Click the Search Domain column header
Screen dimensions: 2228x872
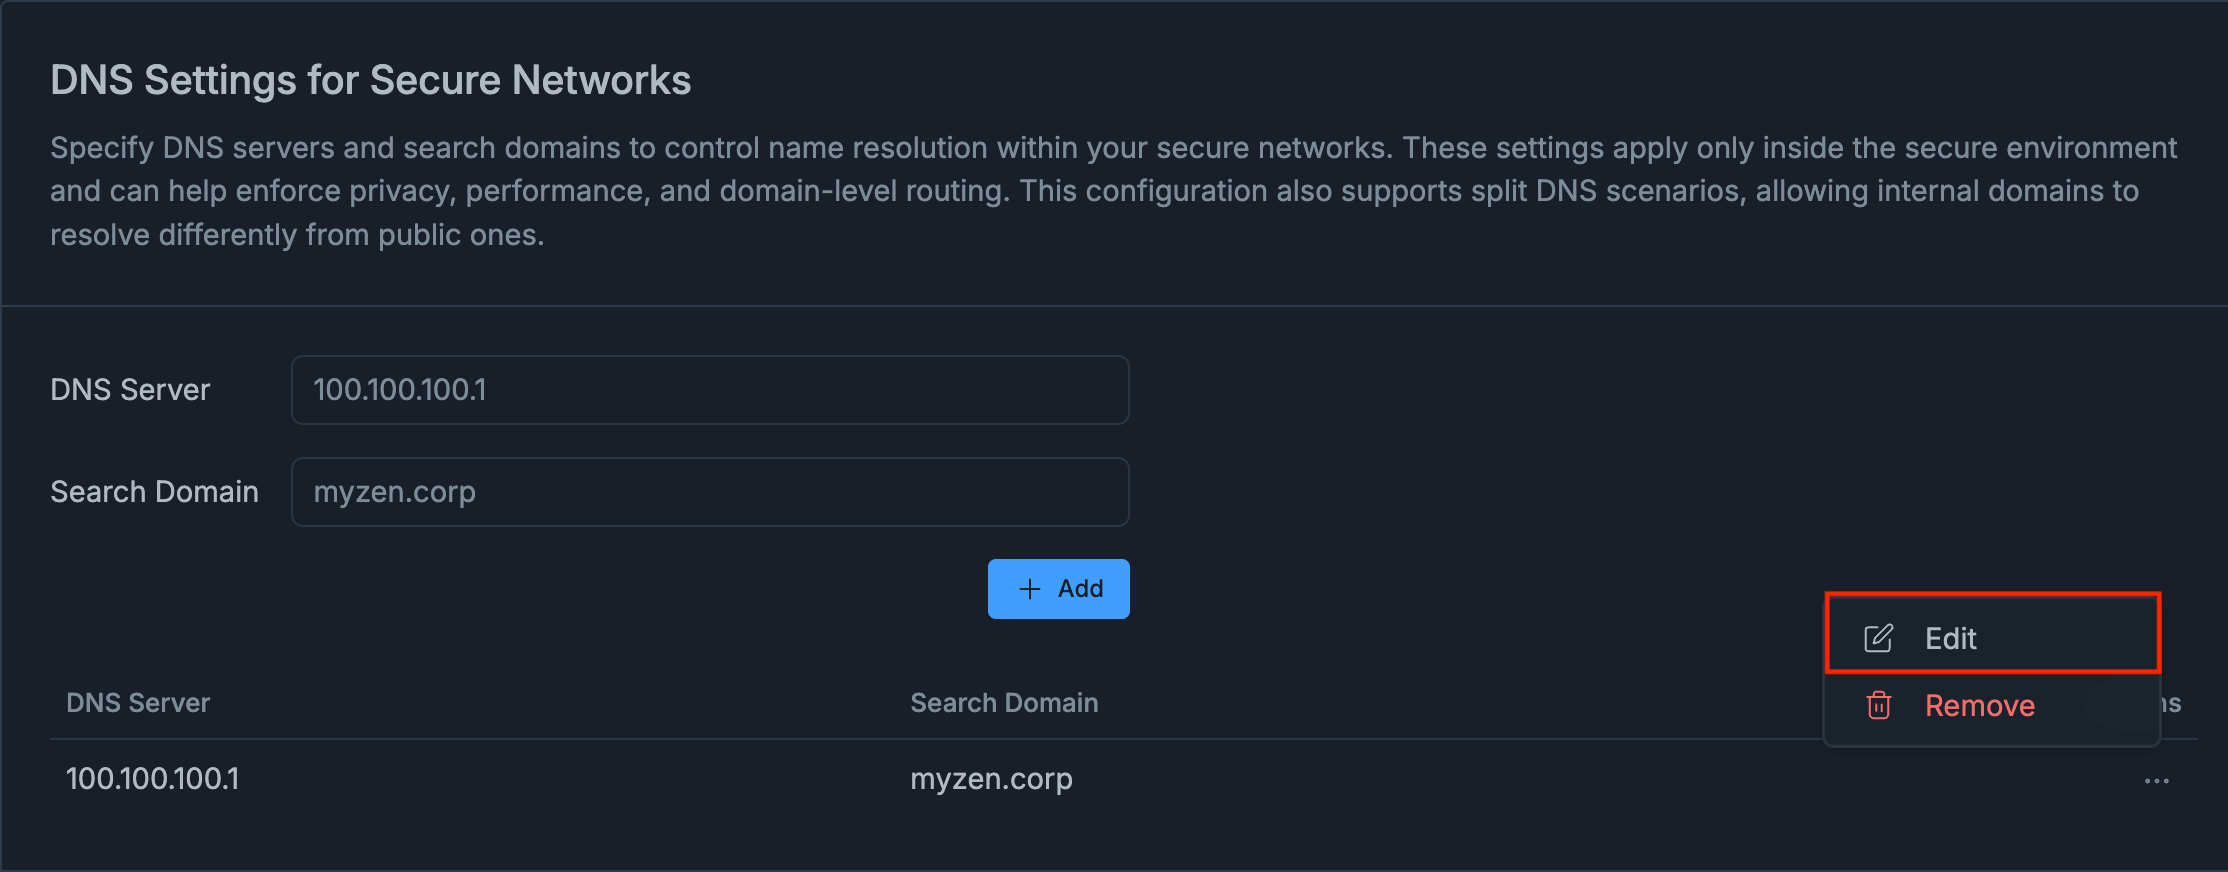[x=1004, y=702]
